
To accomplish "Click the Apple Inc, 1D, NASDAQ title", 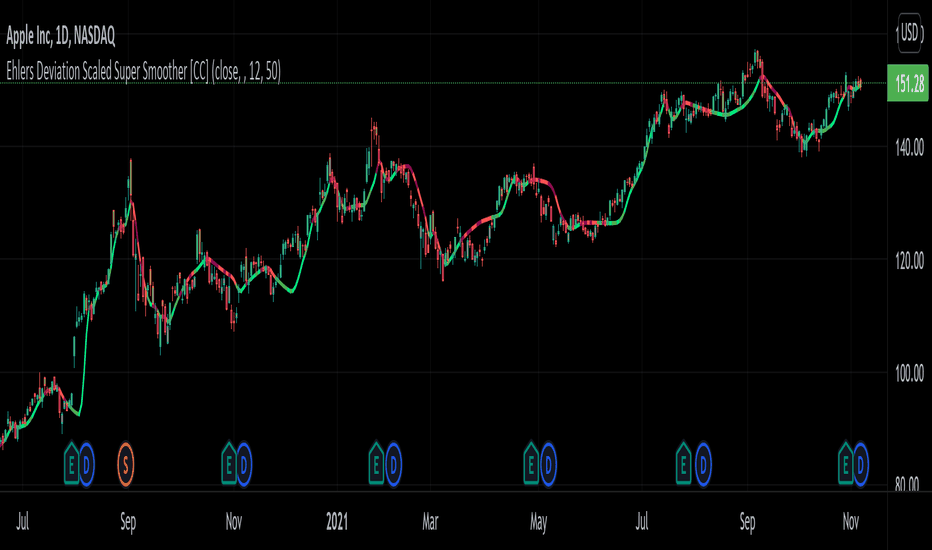I will click(61, 37).
